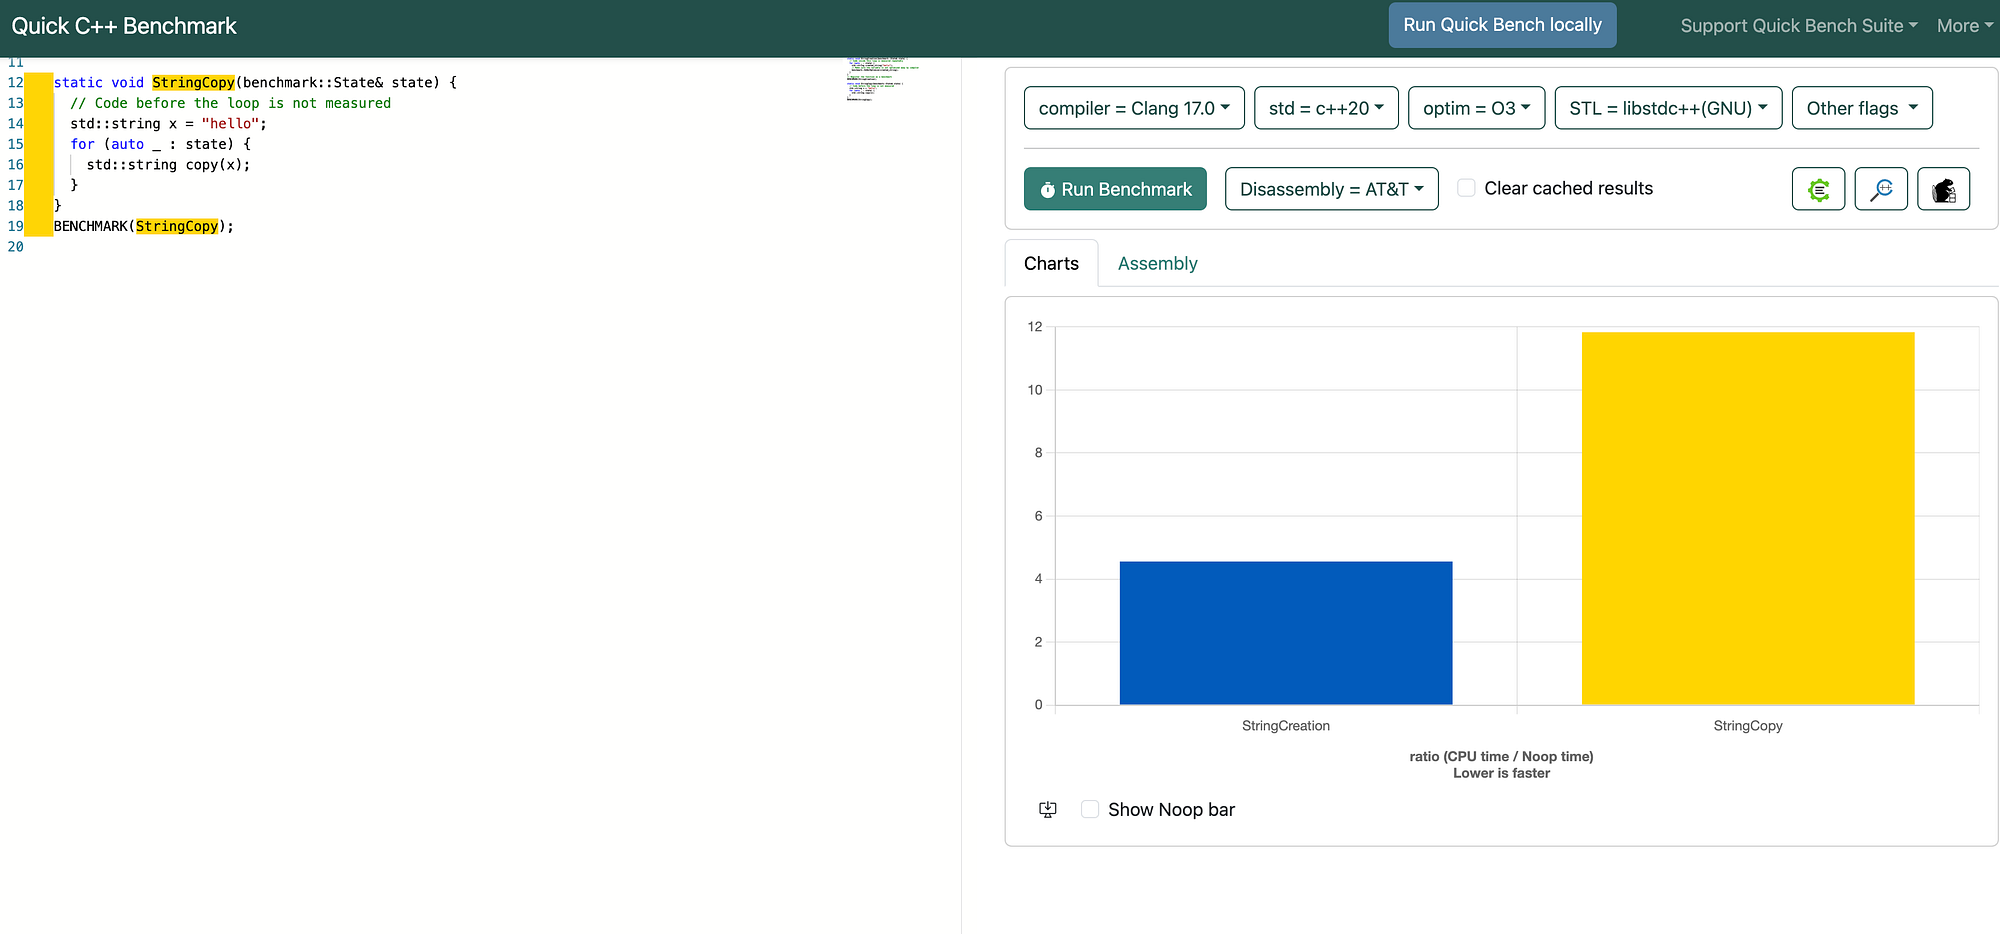Enable the Show Noop bar checkbox
This screenshot has height=934, width=2000.
click(1090, 809)
